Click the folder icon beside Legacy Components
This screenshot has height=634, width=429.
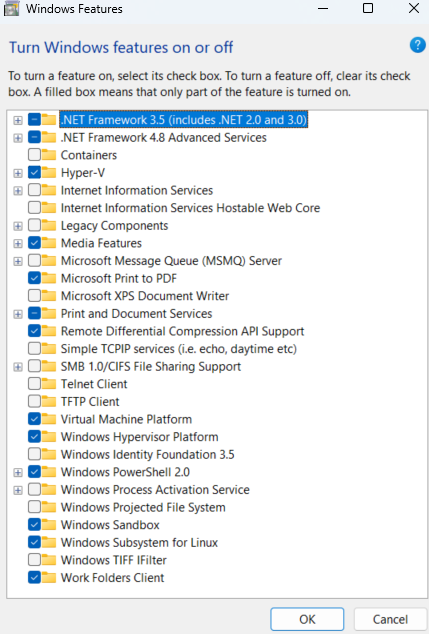49,225
